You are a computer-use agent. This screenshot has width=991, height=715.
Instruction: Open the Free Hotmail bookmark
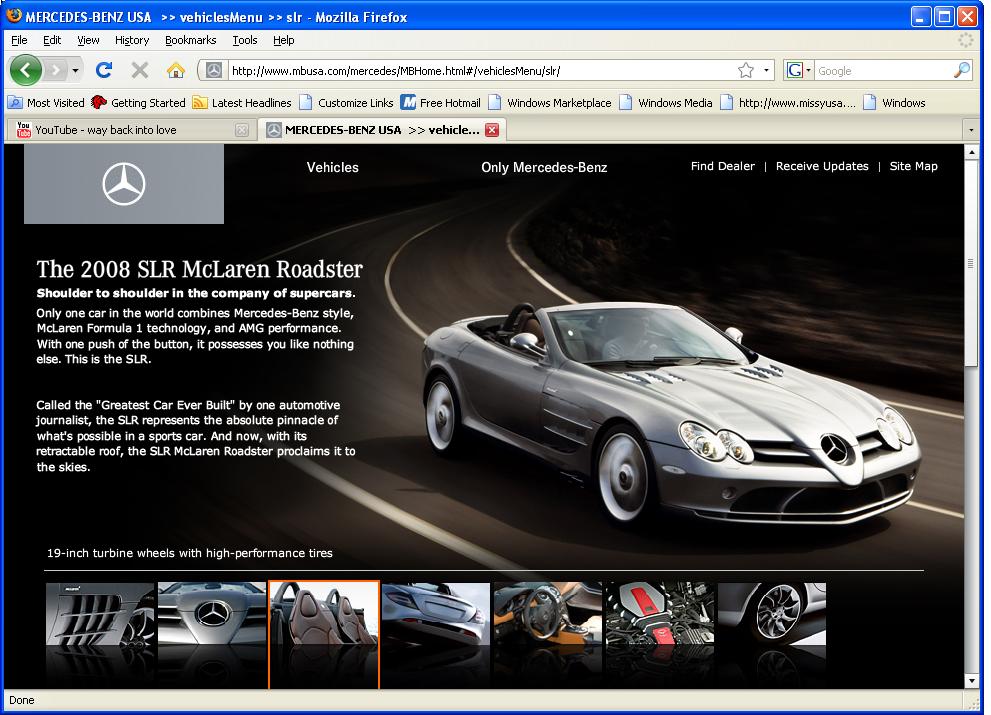pyautogui.click(x=441, y=102)
